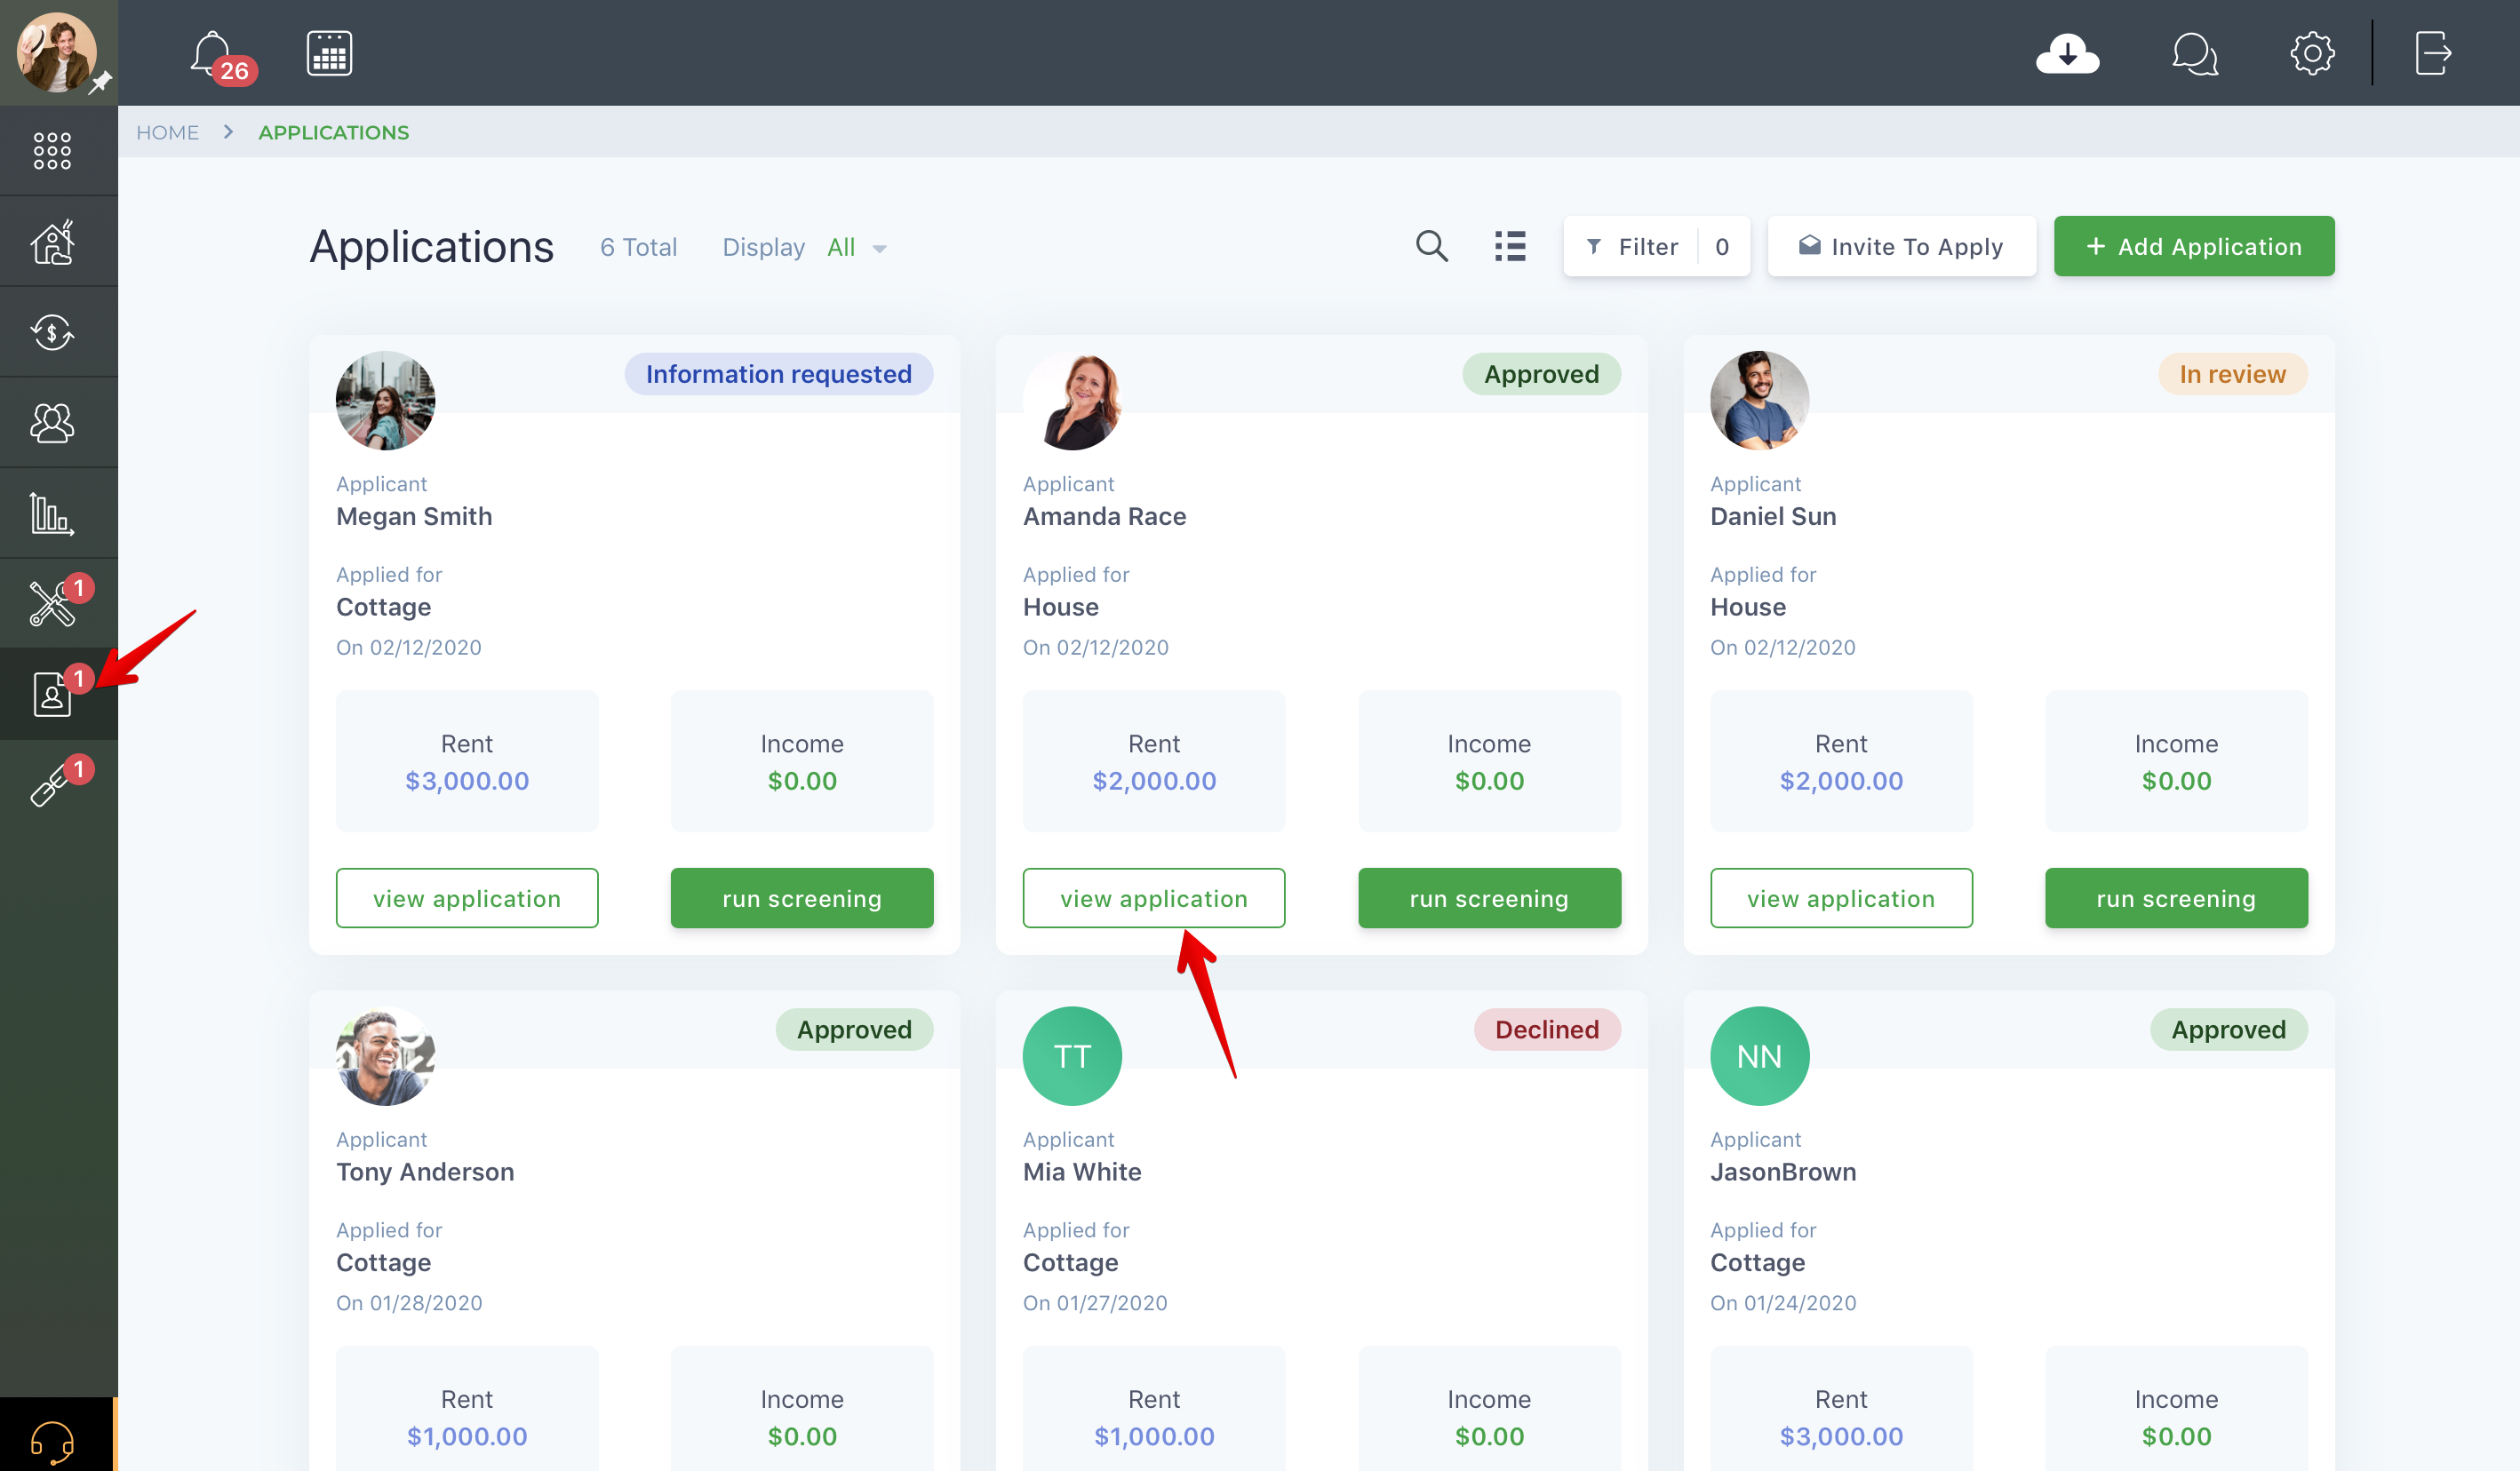The image size is (2520, 1471).
Task: Click JasonBrown's Approved badge
Action: (2228, 1029)
